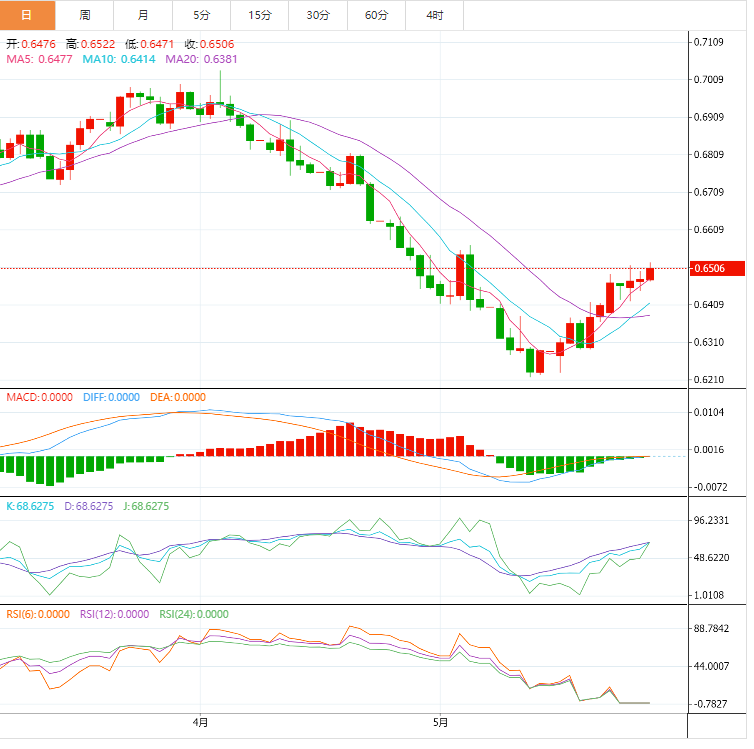Image resolution: width=754 pixels, height=749 pixels.
Task: Click the 96.2331 KDJ axis label
Action: 712,521
